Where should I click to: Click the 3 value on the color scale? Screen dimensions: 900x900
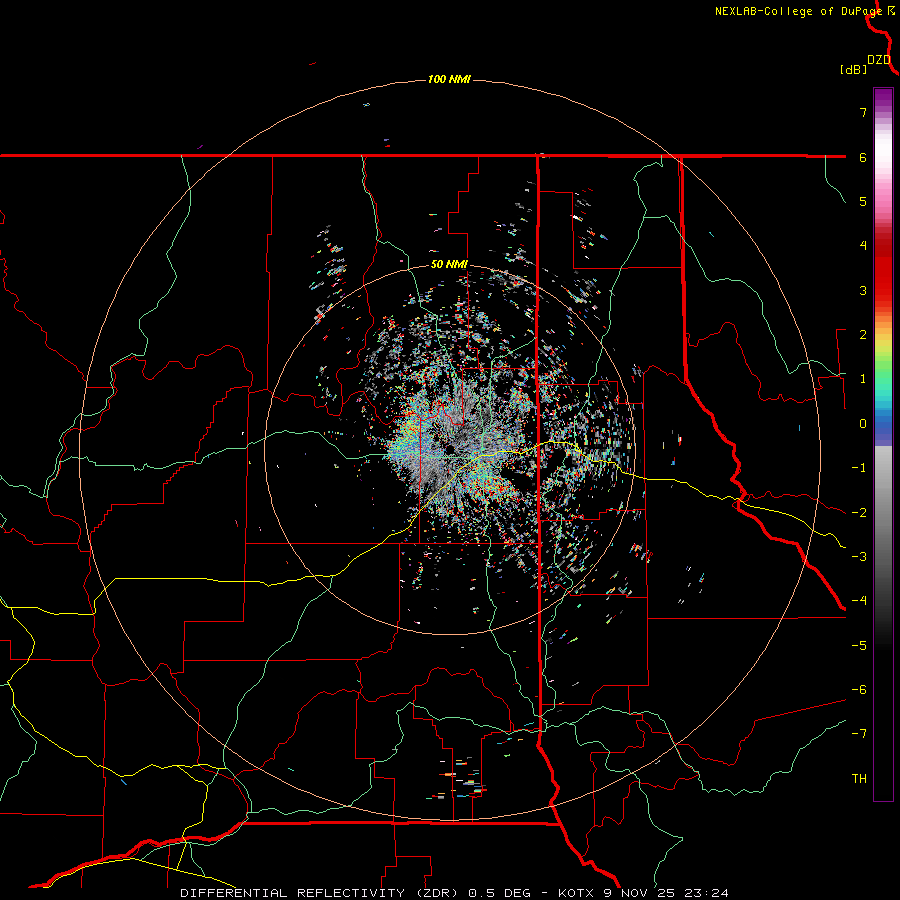point(863,290)
